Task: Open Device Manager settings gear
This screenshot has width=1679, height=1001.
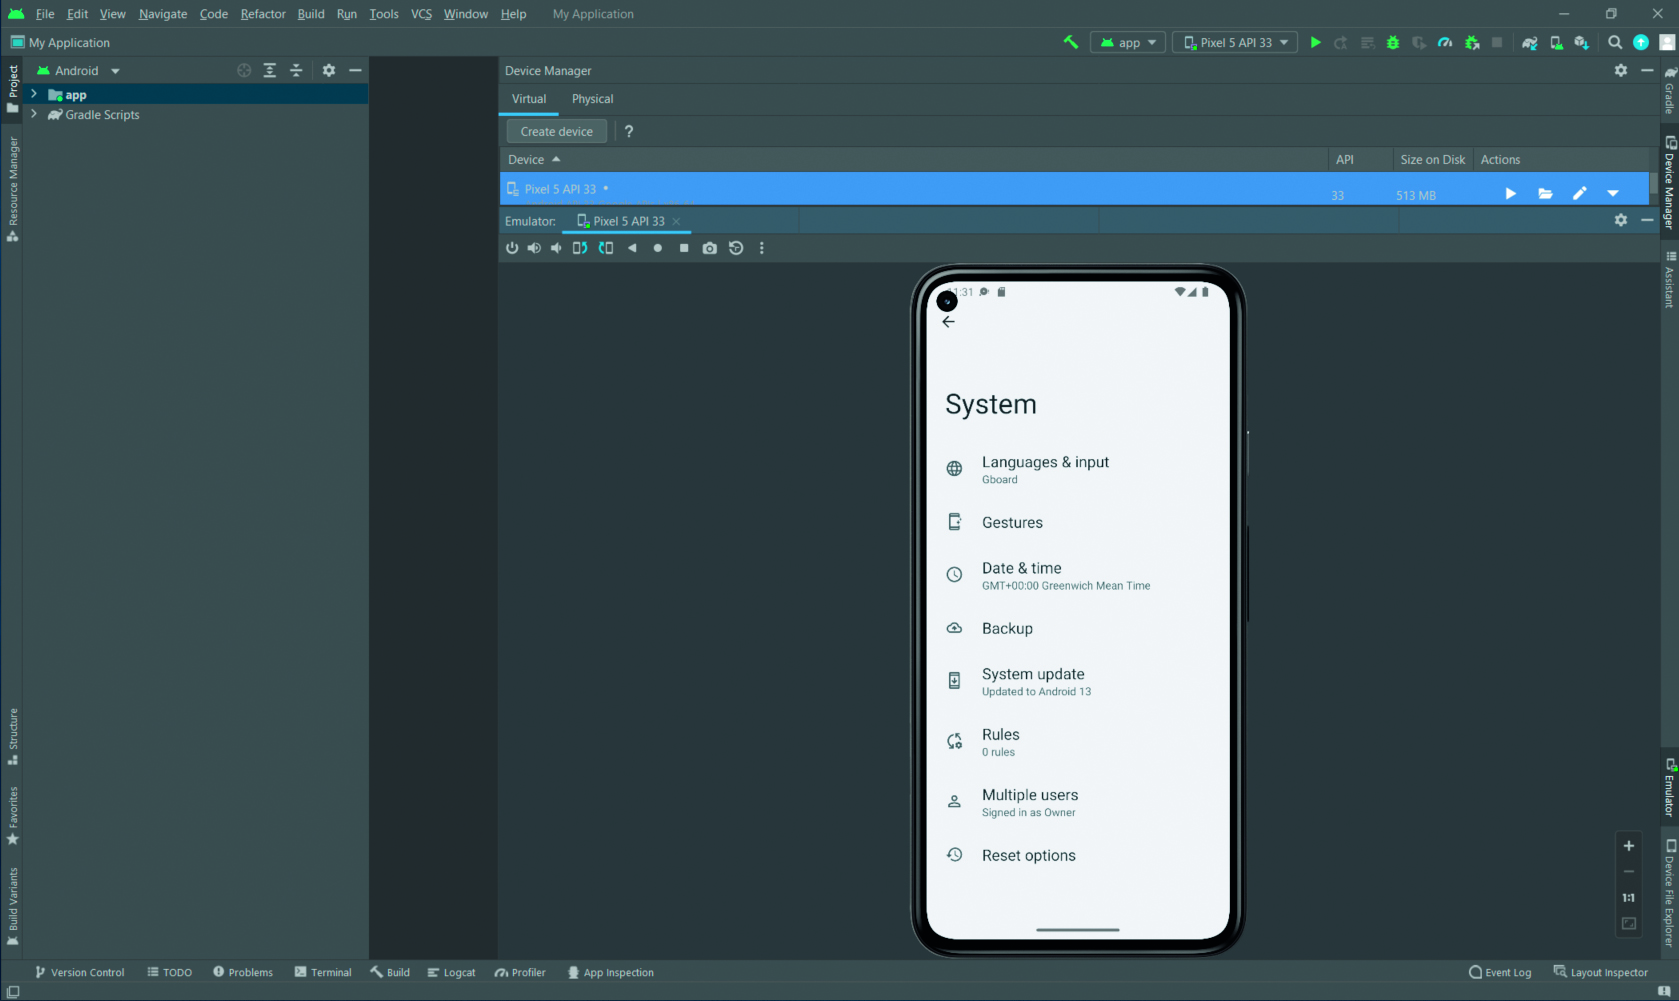Action: point(1620,70)
